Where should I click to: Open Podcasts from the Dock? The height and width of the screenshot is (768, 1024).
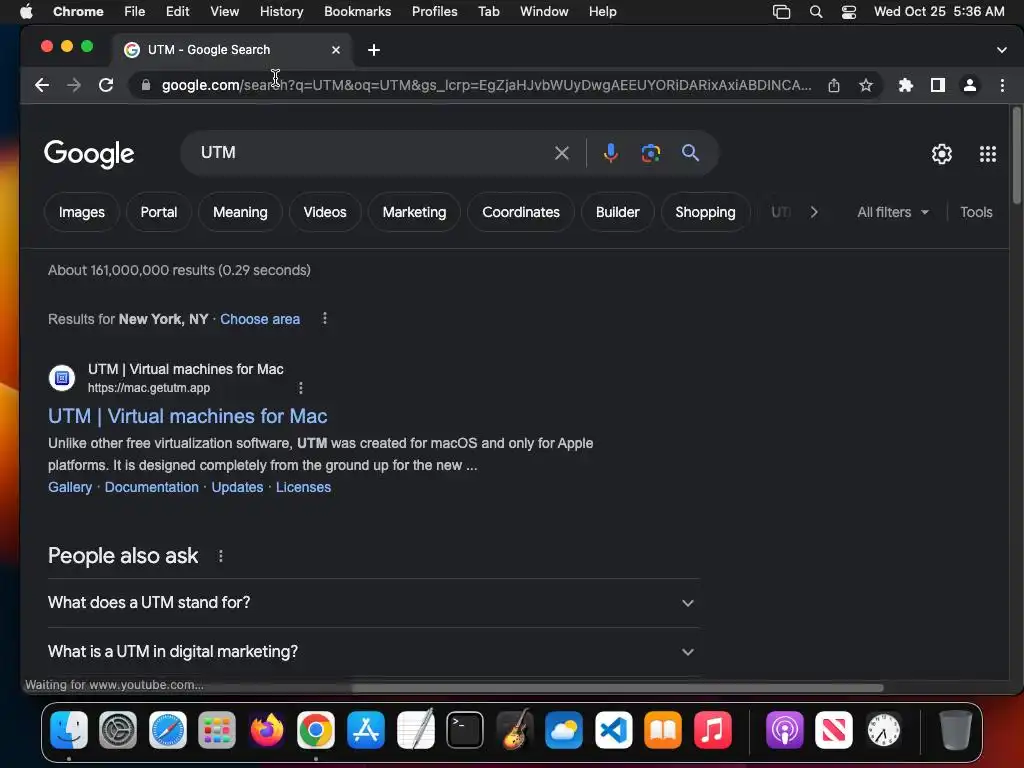pos(784,730)
